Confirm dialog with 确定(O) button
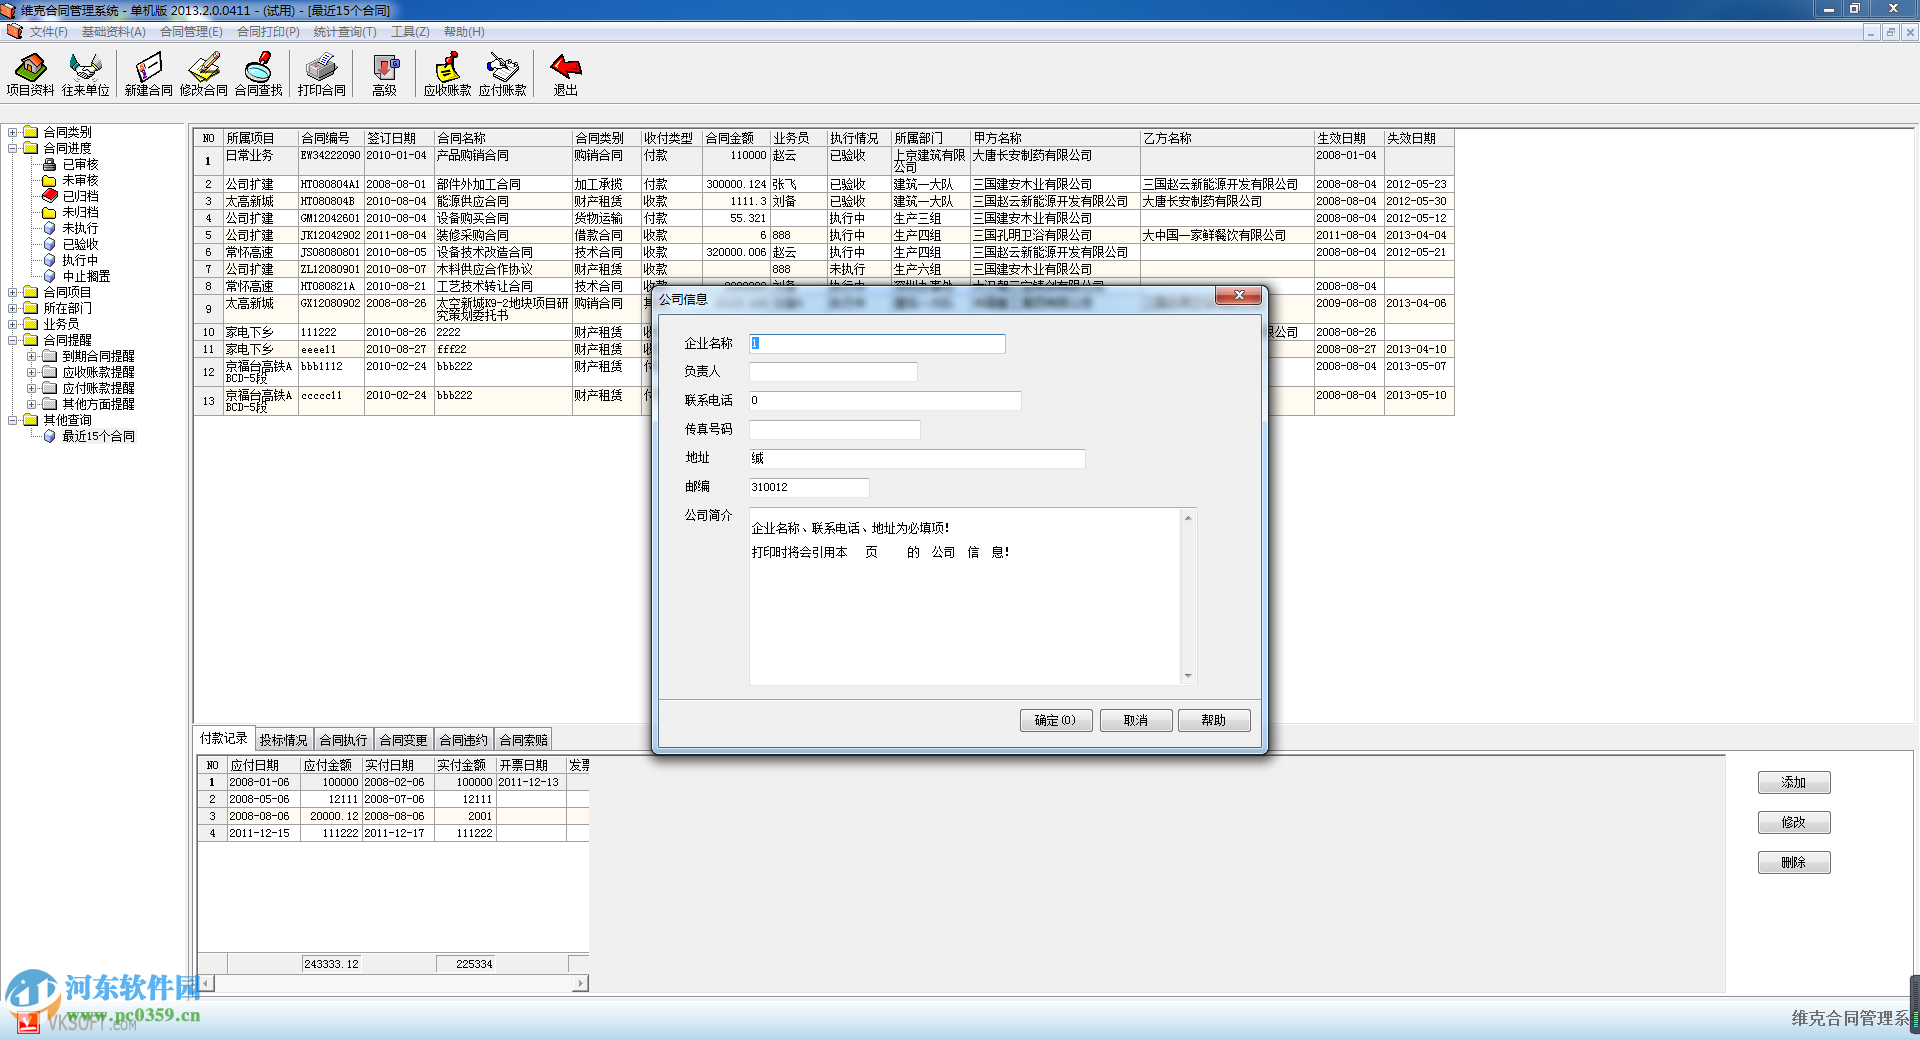This screenshot has width=1920, height=1040. point(1056,720)
